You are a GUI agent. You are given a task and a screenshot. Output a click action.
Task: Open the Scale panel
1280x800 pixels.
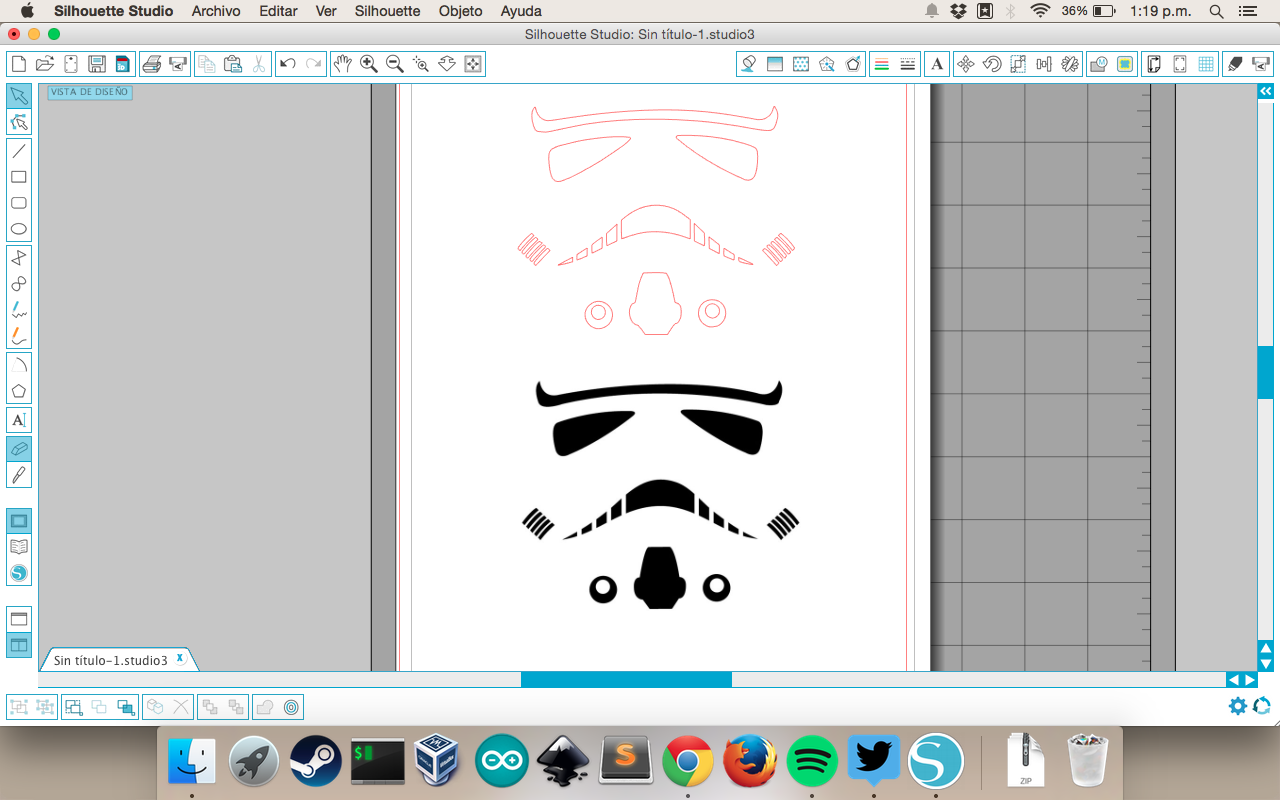(x=1018, y=64)
